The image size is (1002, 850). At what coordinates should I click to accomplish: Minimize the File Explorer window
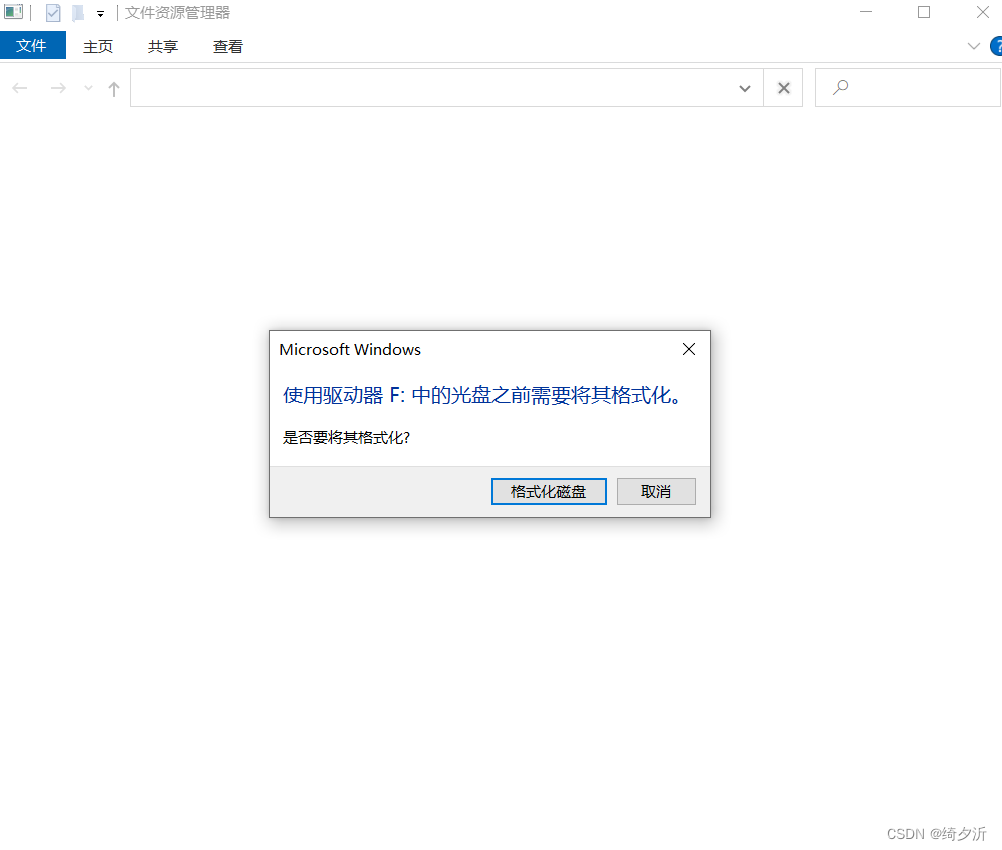[x=866, y=12]
